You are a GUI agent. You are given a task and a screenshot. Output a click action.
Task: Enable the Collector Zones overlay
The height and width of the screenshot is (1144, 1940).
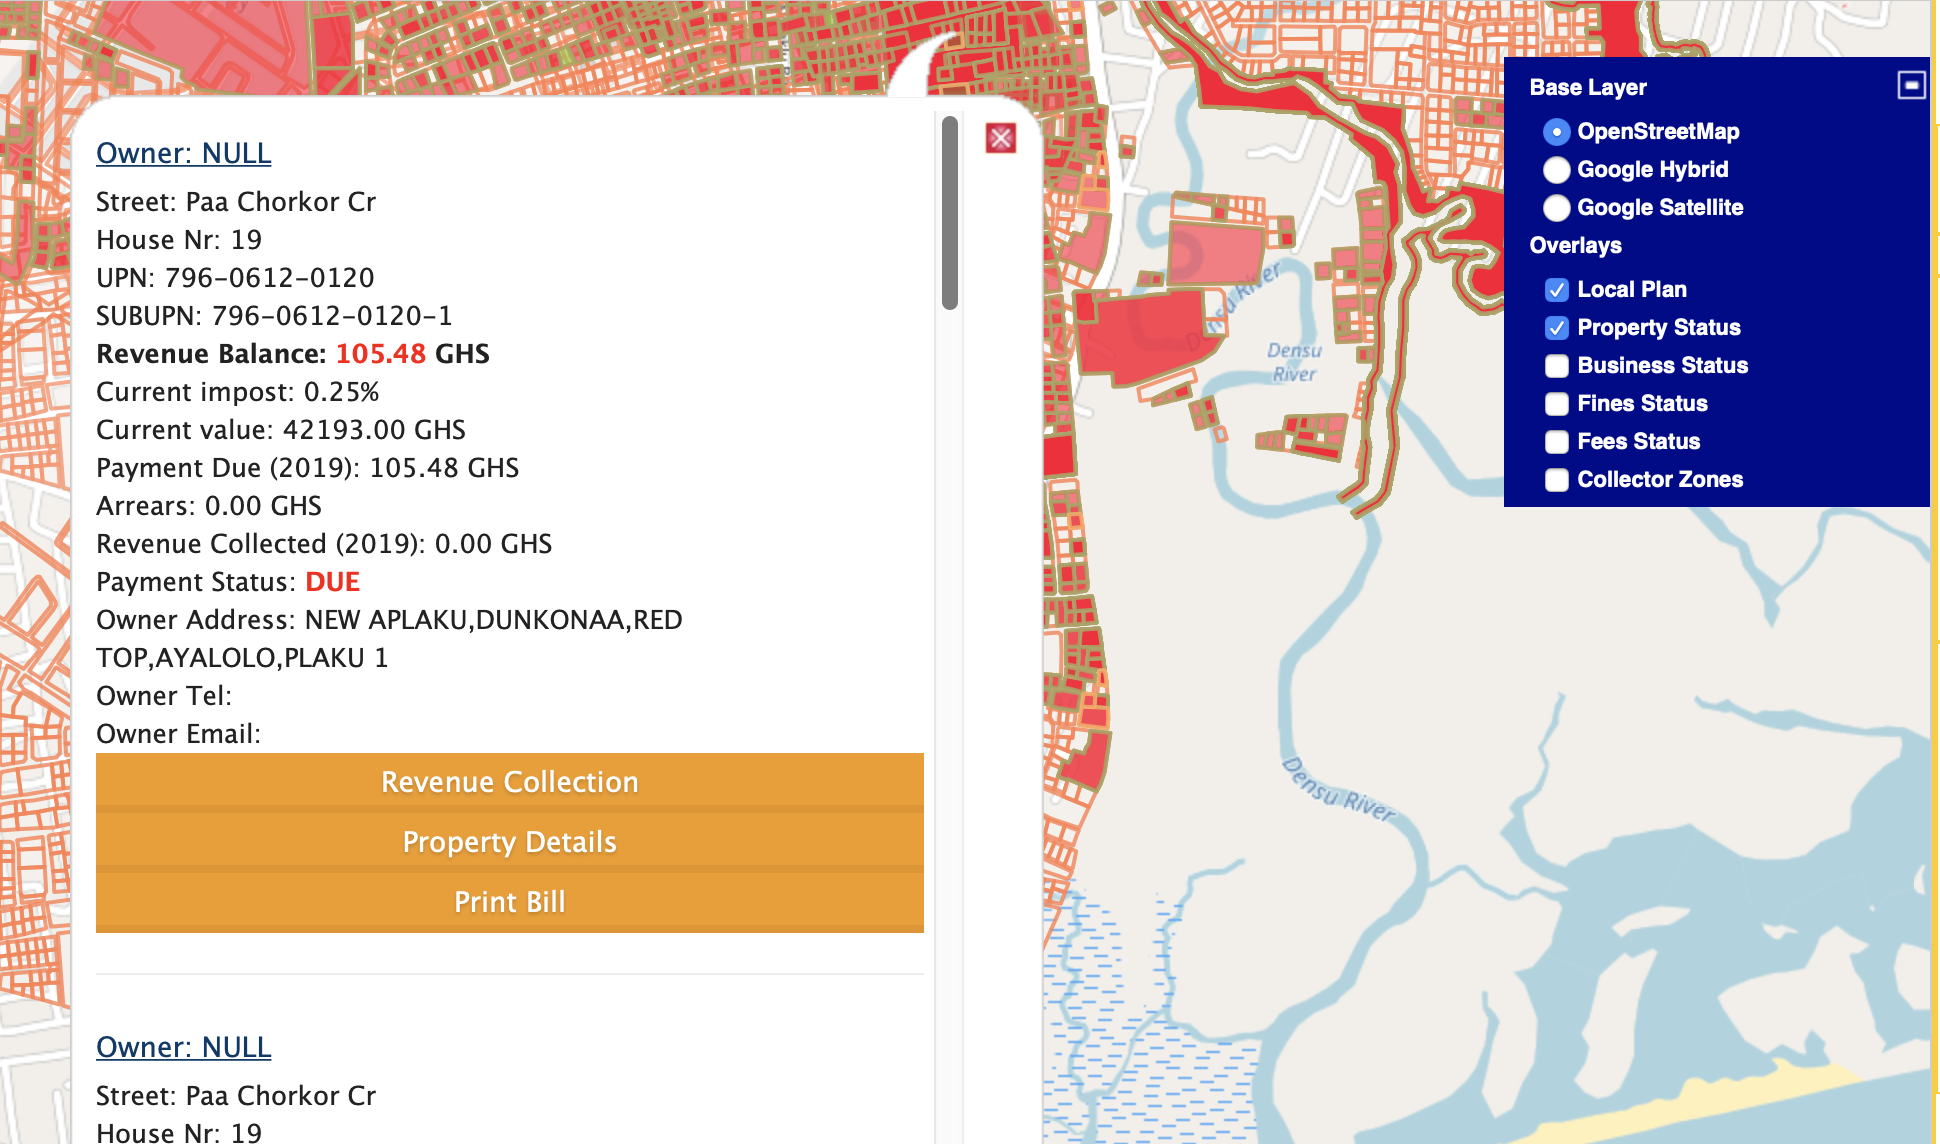(1556, 480)
